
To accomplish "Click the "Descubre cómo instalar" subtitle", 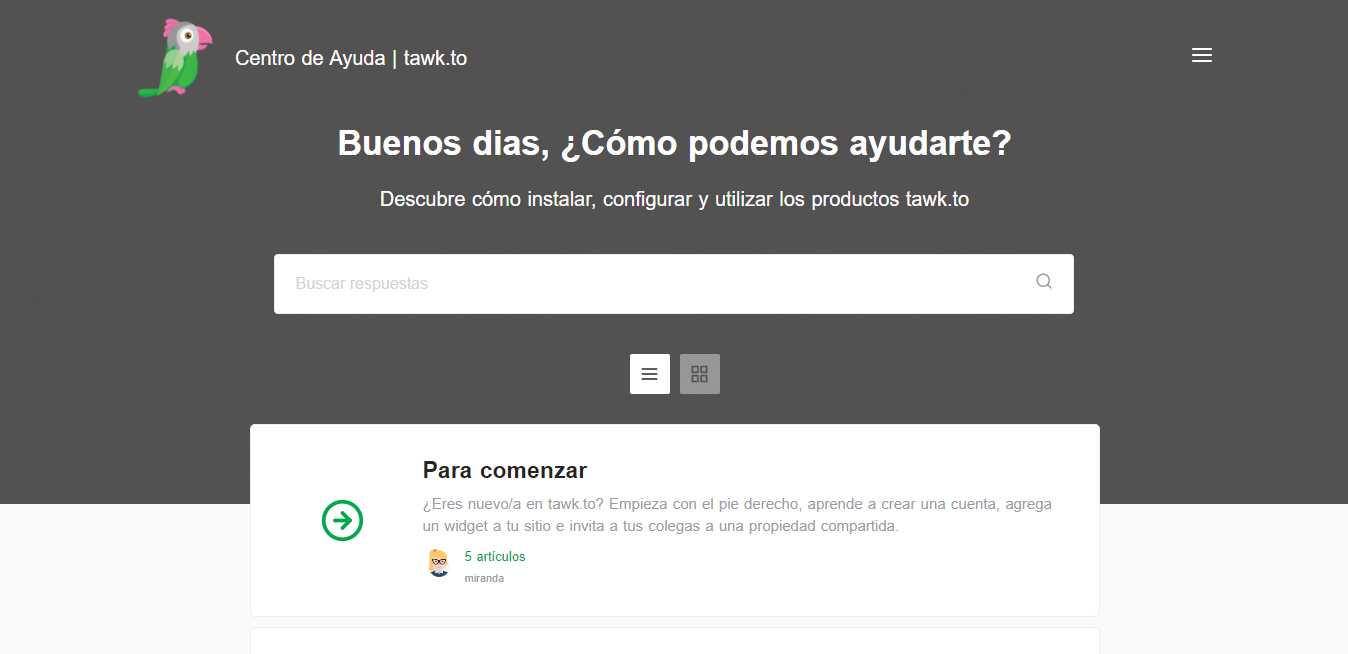I will pos(674,199).
